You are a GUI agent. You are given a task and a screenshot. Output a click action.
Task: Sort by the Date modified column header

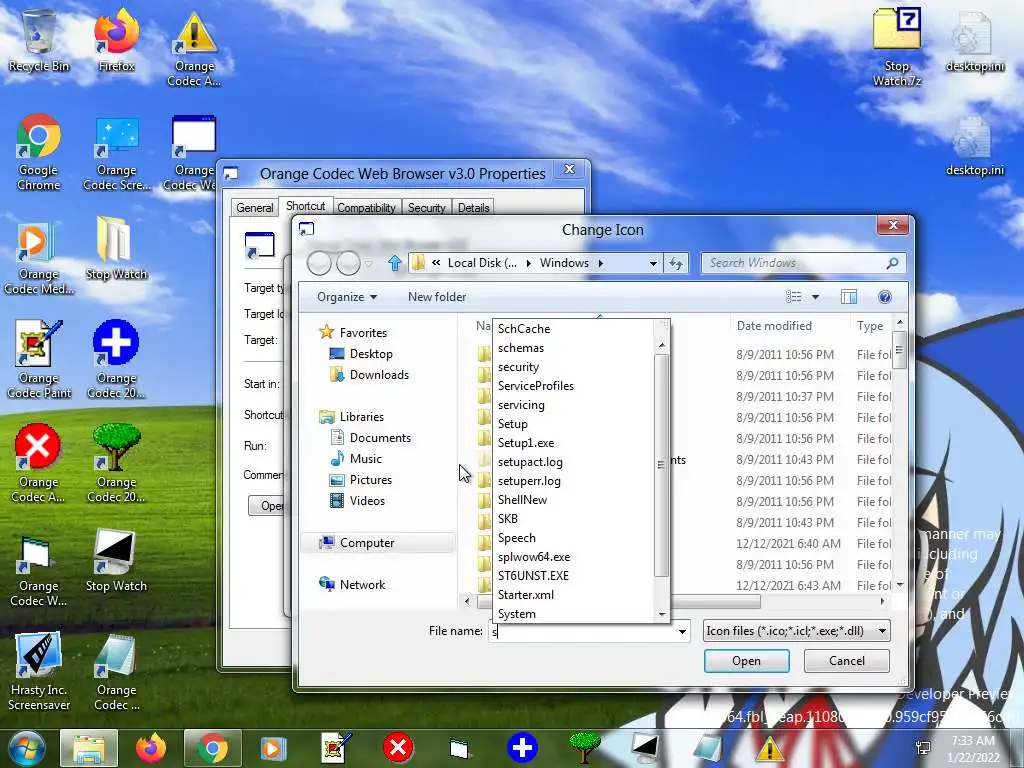[774, 326]
